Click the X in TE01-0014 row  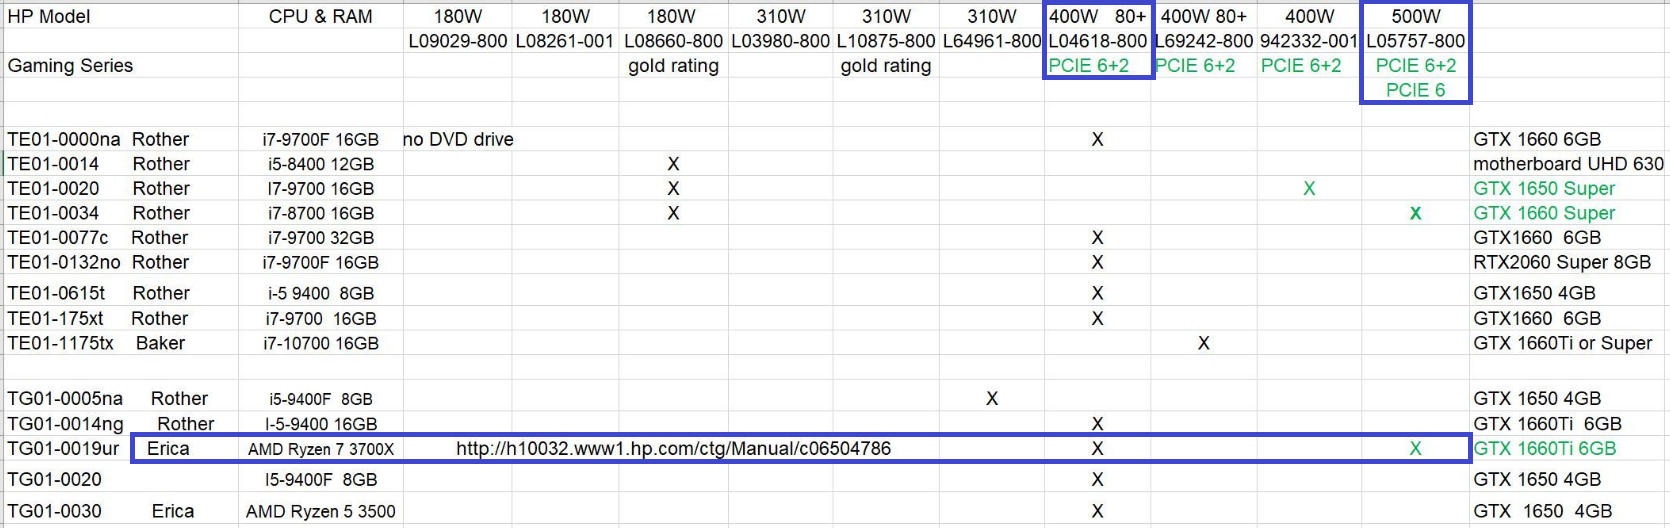(x=673, y=164)
